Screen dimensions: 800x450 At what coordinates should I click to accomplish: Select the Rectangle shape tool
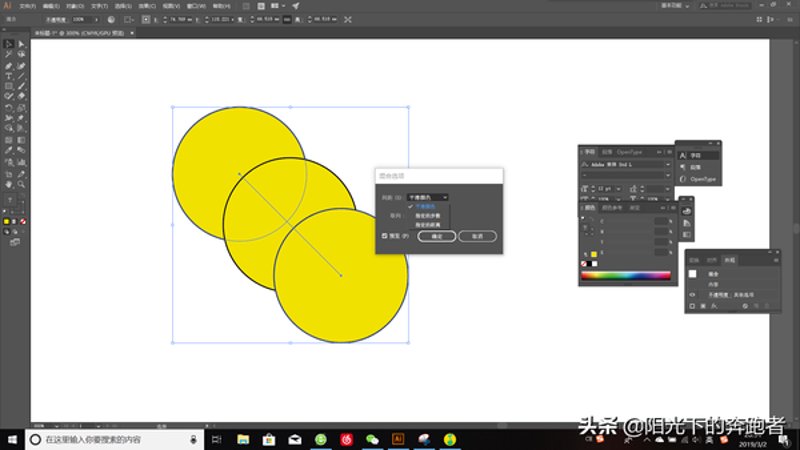coord(9,86)
